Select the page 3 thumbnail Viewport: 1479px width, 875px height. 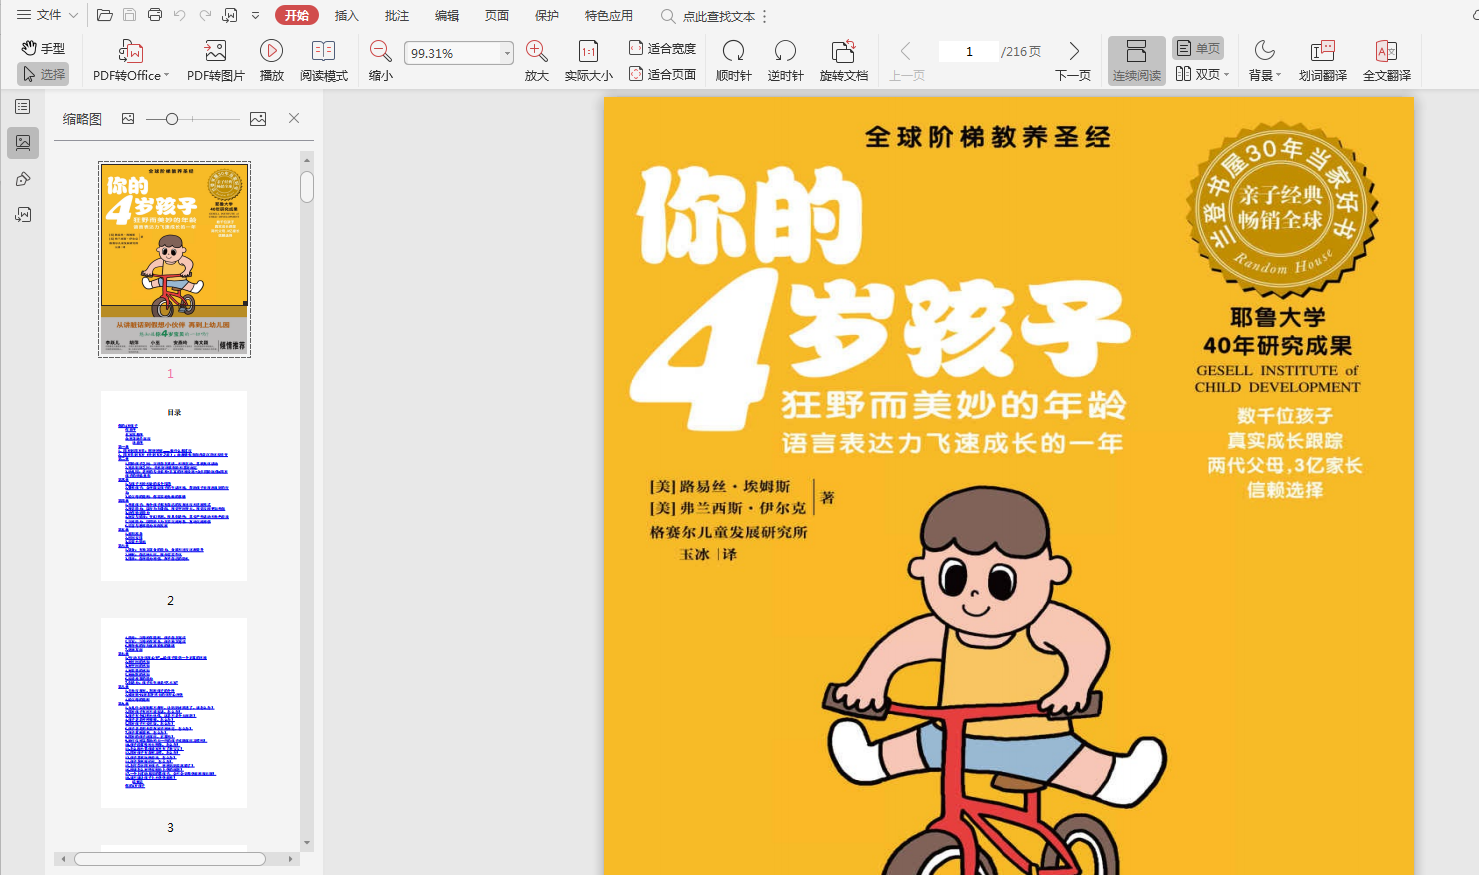[x=174, y=713]
